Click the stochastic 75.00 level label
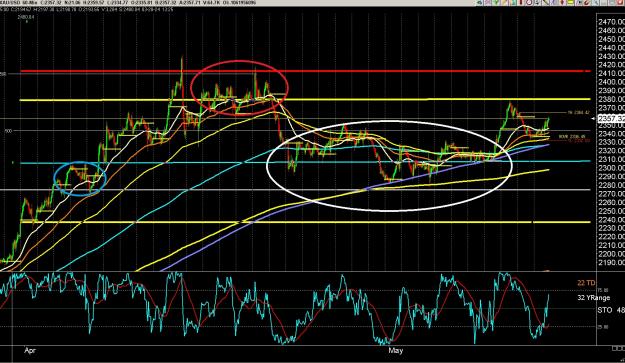This screenshot has width=625, height=363. 603,290
